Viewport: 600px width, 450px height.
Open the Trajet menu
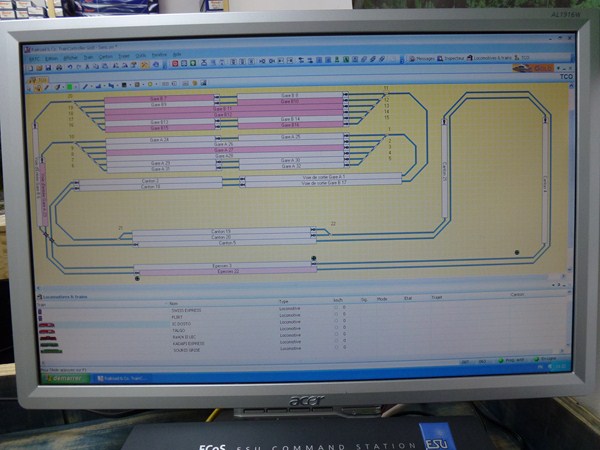pos(124,56)
